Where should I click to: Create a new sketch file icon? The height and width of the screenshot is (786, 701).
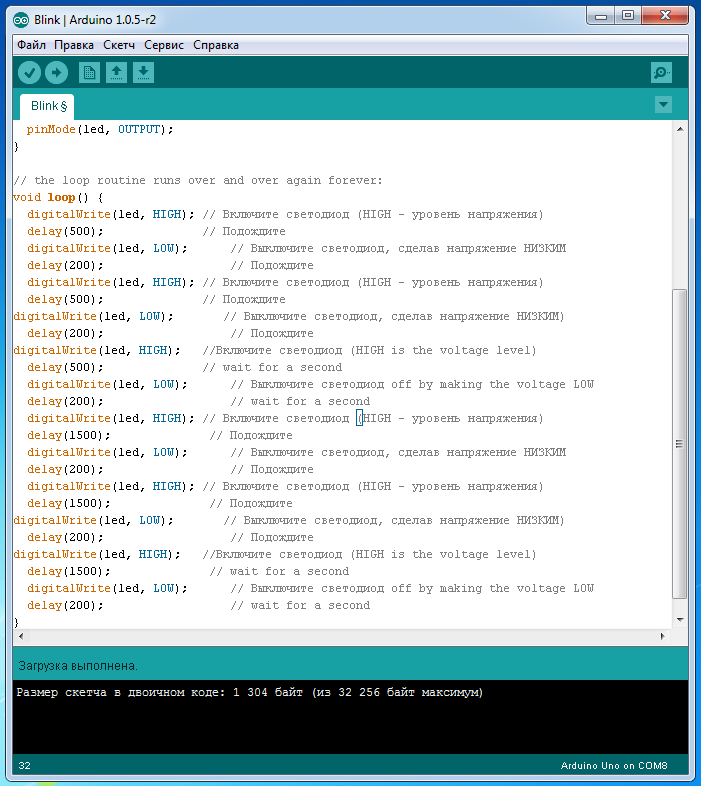(x=90, y=72)
